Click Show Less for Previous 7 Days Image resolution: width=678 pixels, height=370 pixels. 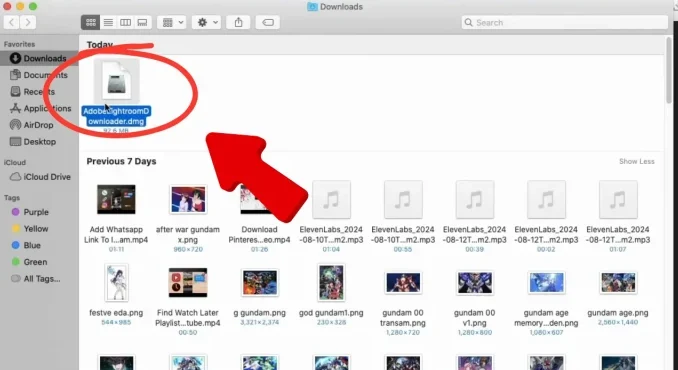click(636, 161)
